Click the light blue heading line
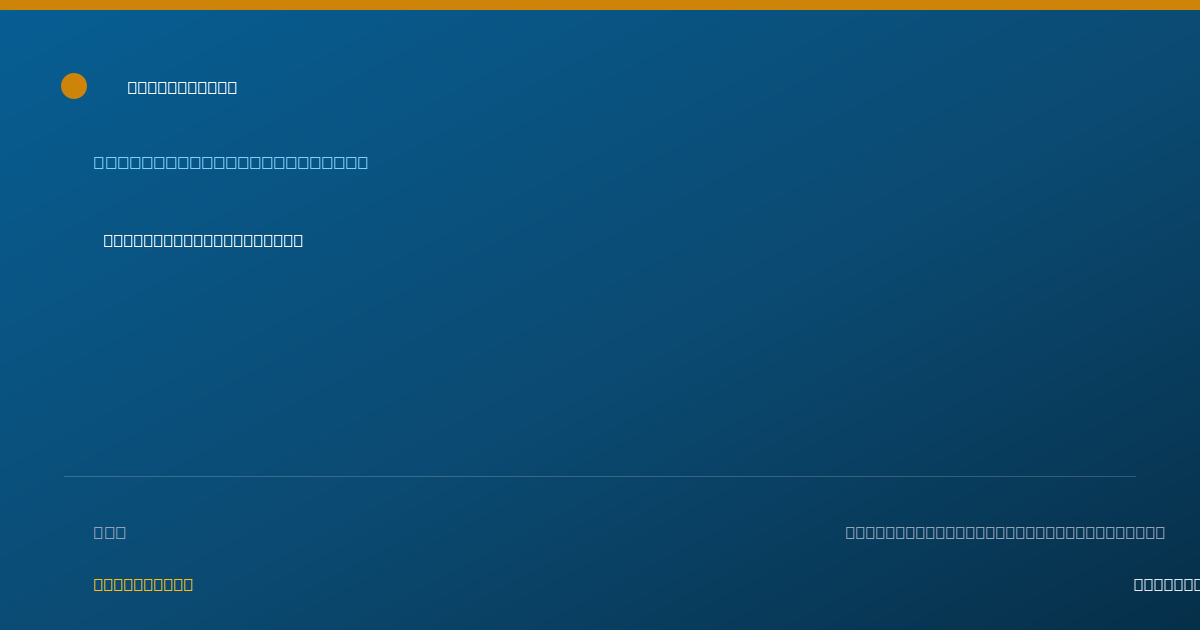This screenshot has height=630, width=1200. pos(231,162)
